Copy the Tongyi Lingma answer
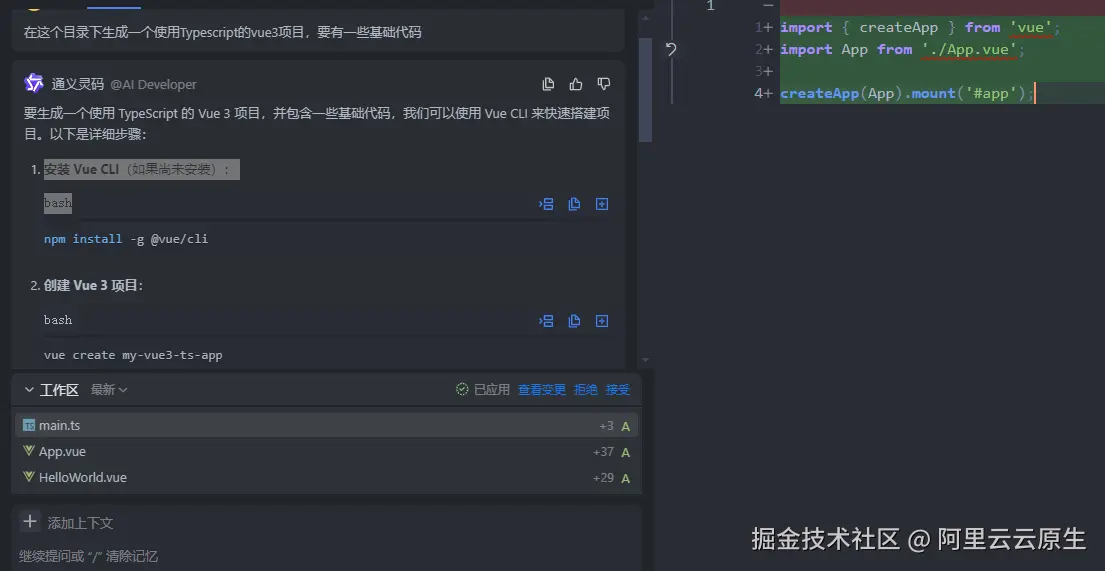Screen dimensions: 1105x571 pos(548,84)
